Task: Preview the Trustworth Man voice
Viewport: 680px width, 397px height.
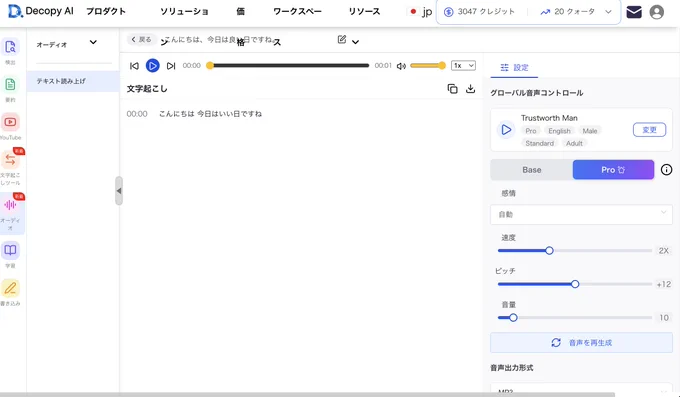Action: point(506,129)
